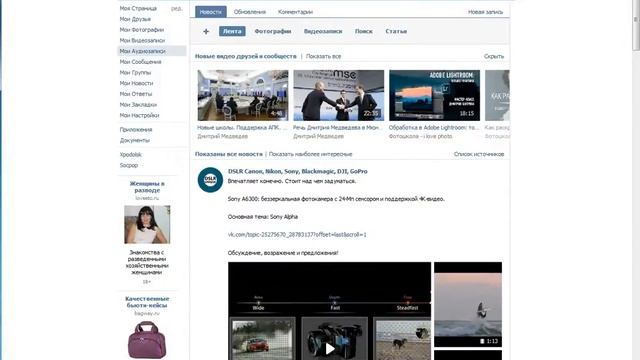Click Новые видео друзей и сообществ heading
The width and height of the screenshot is (640, 360).
coord(246,56)
